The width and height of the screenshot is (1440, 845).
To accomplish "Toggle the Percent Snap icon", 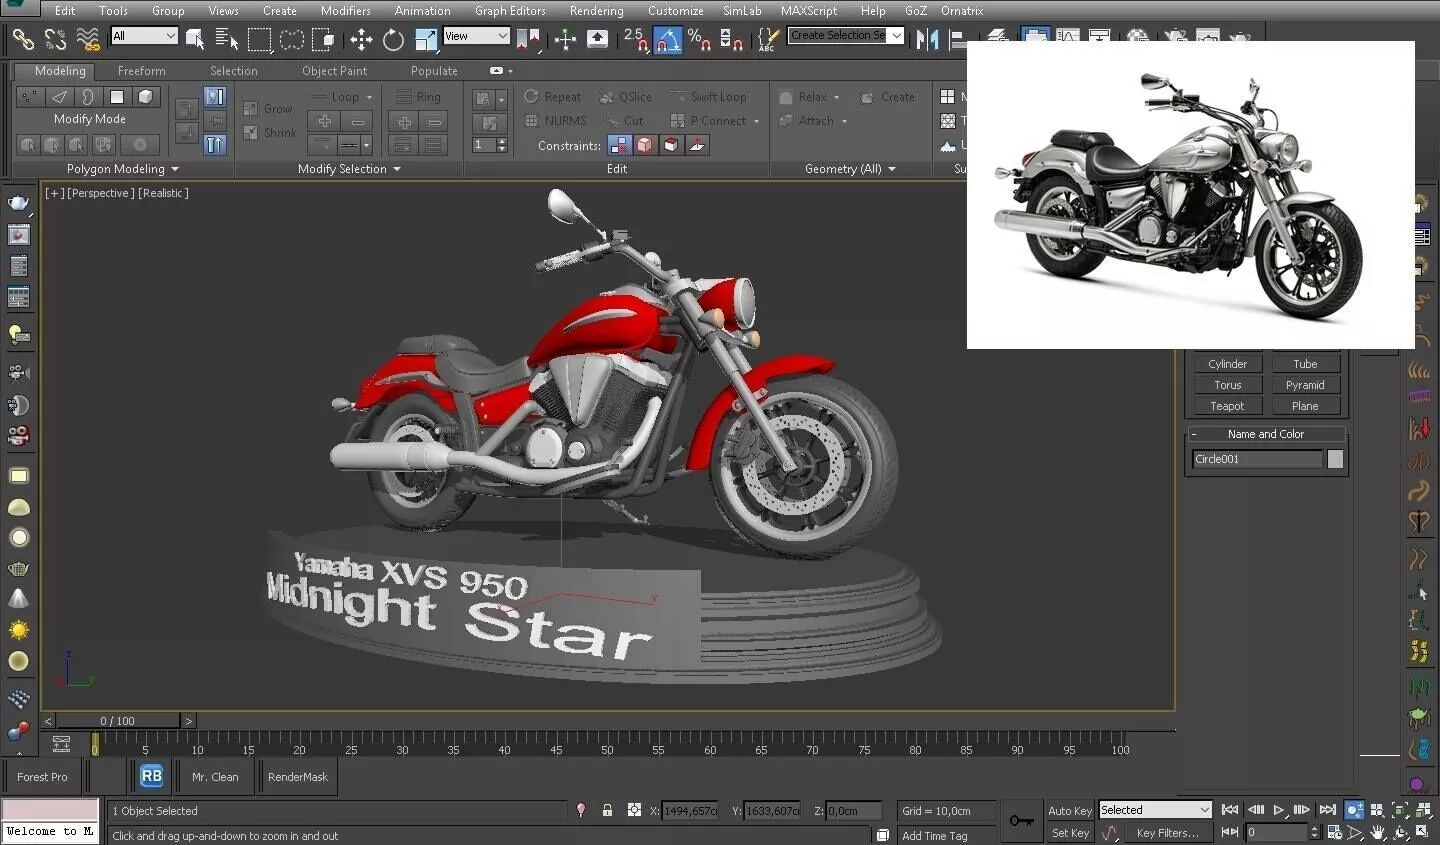I will click(699, 39).
